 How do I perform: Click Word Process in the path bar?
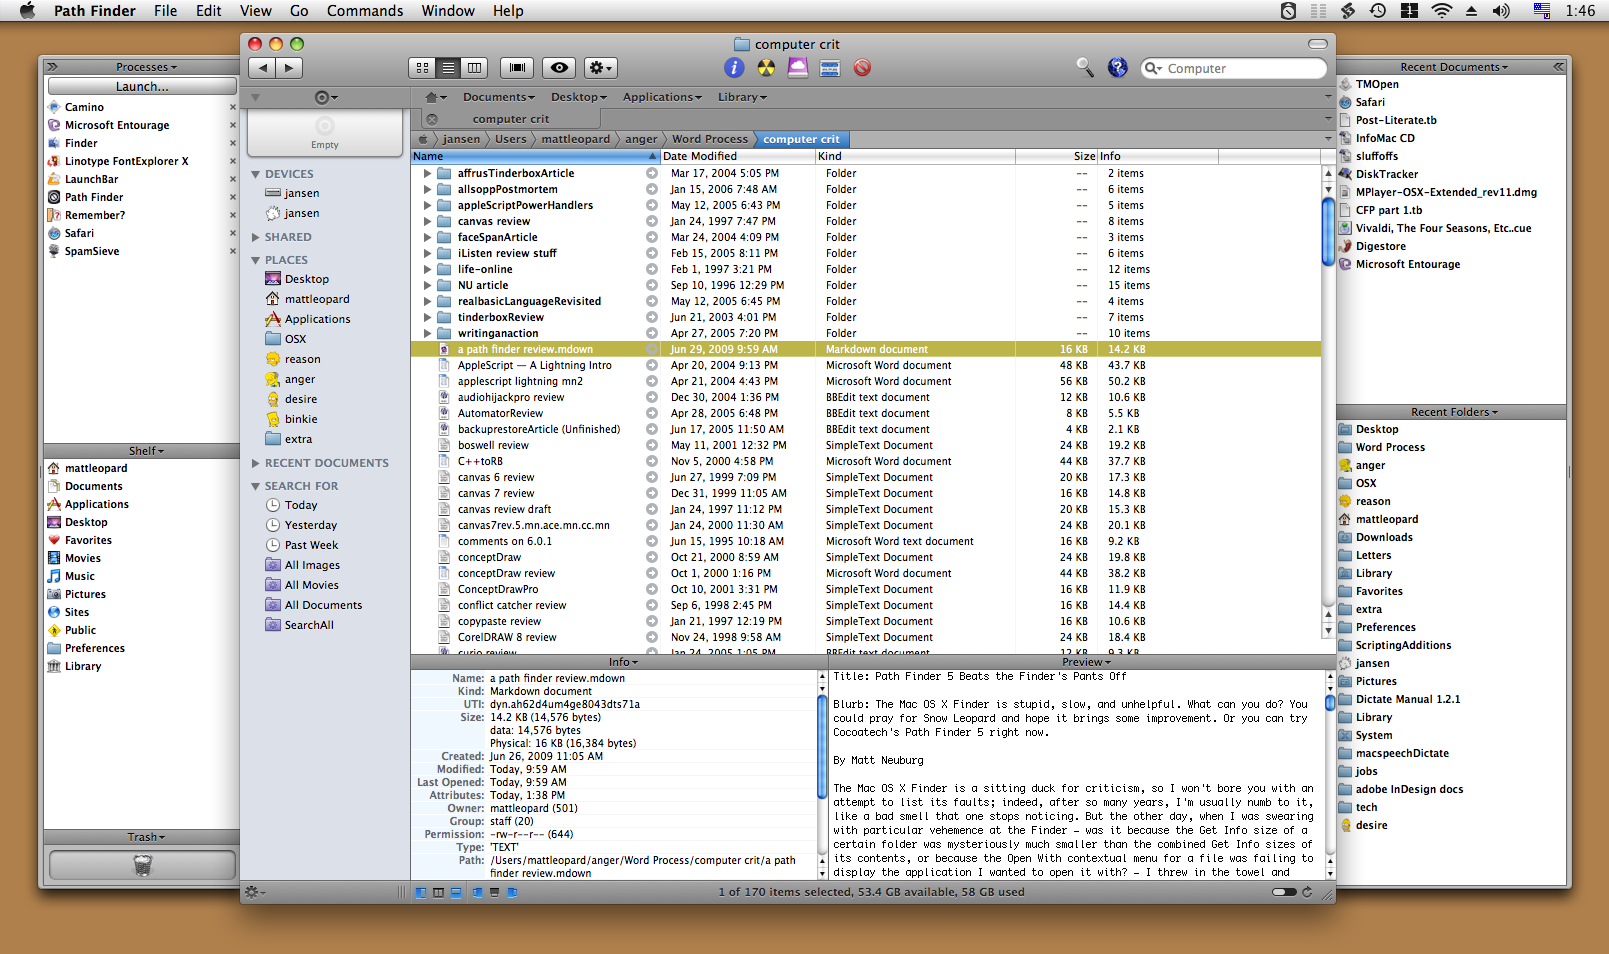tap(709, 139)
